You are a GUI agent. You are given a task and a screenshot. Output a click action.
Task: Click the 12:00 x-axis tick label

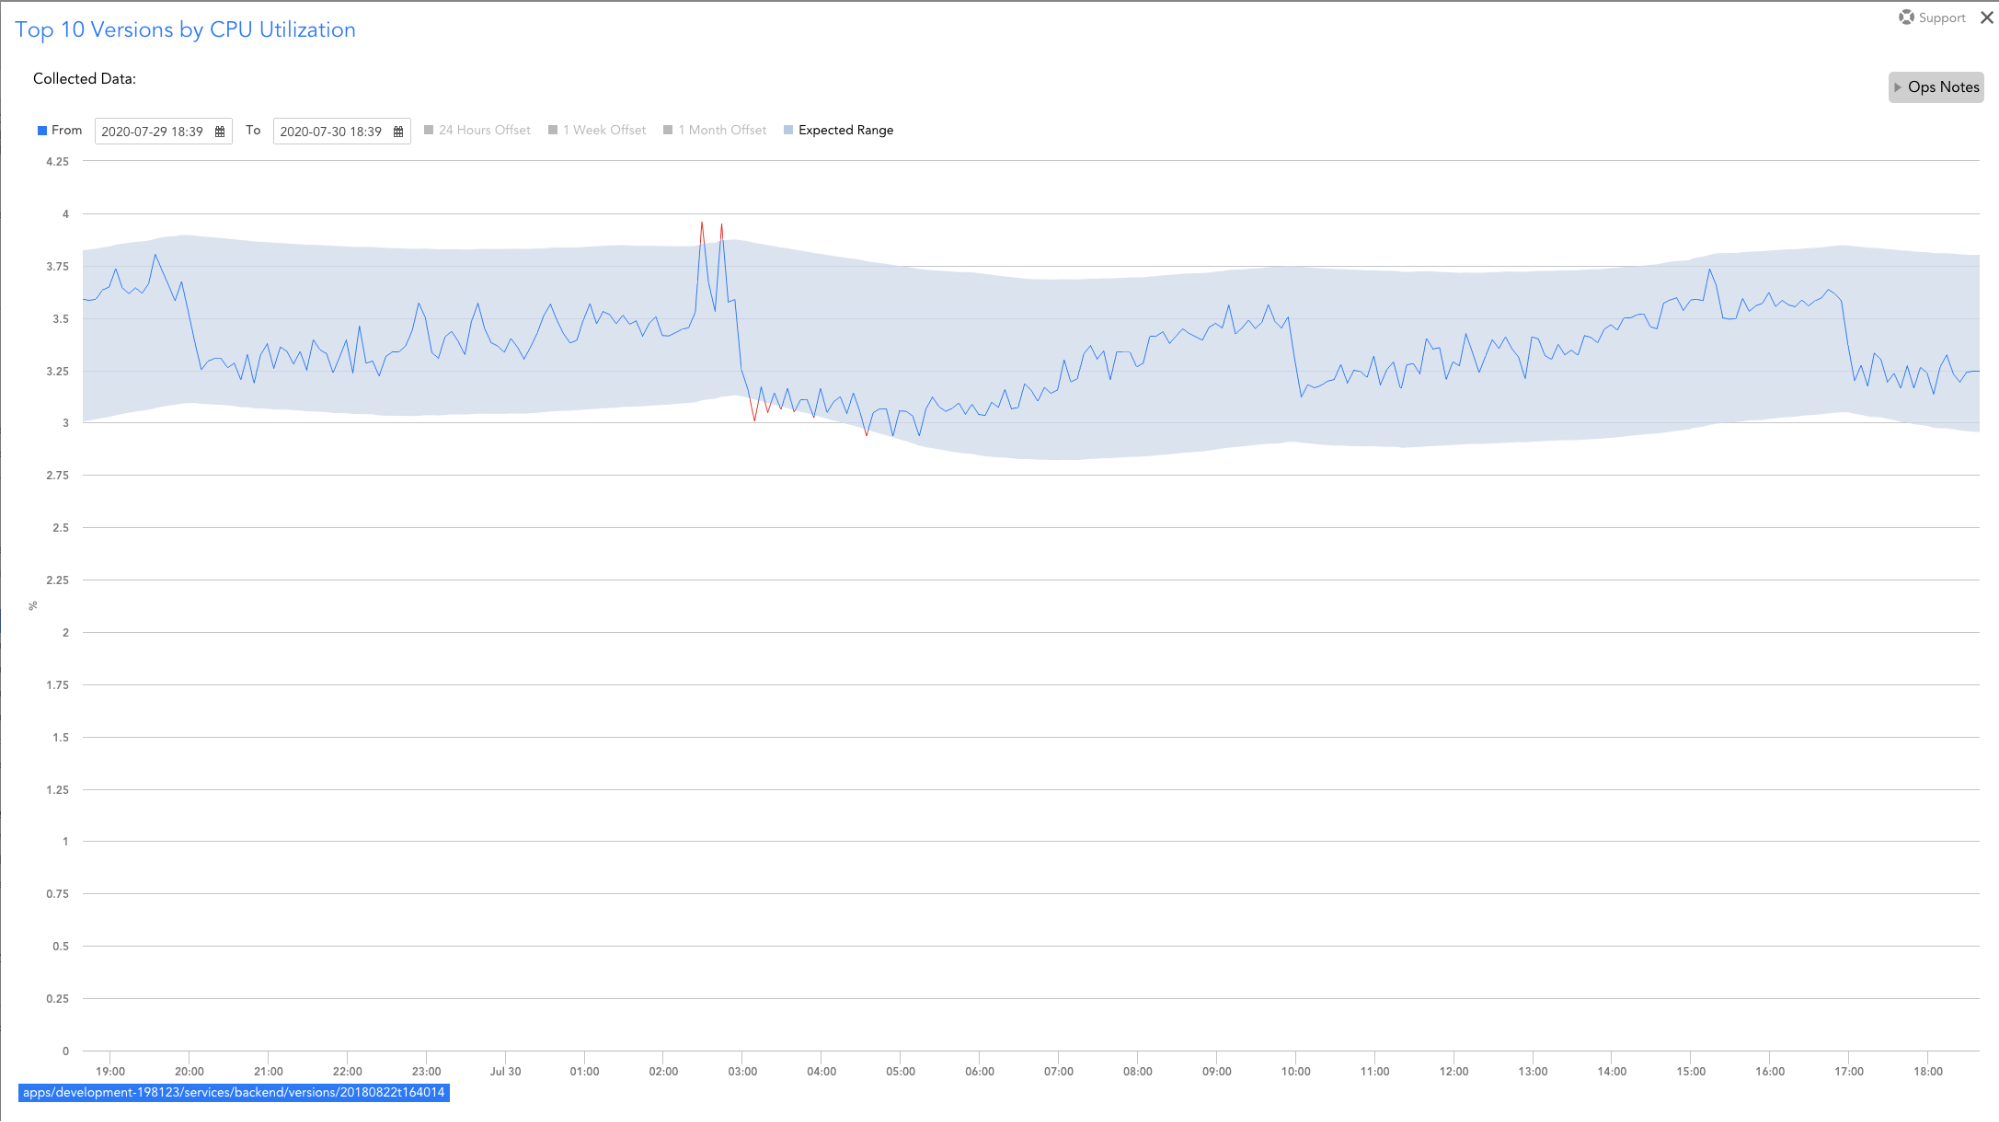coord(1453,1071)
